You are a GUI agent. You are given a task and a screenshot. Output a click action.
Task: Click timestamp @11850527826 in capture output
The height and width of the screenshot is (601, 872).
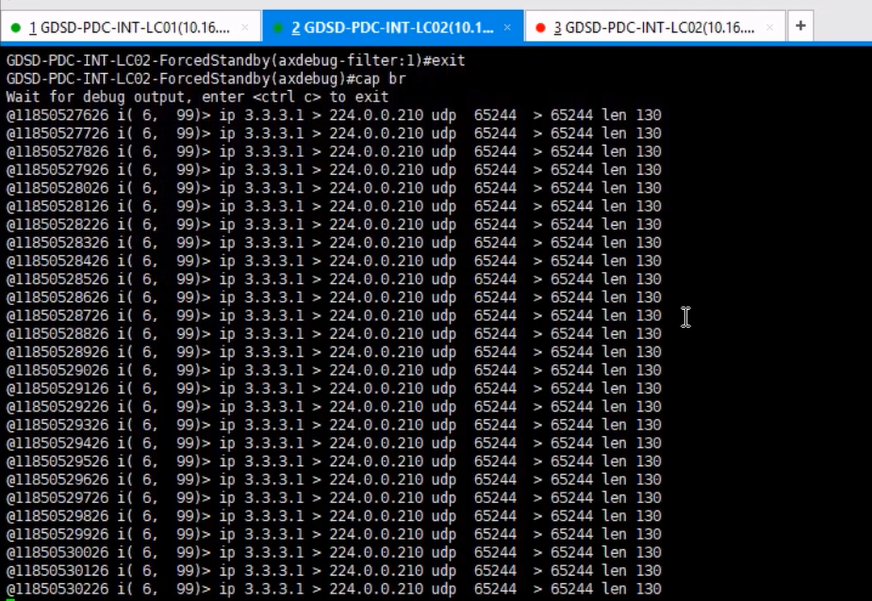tap(58, 152)
